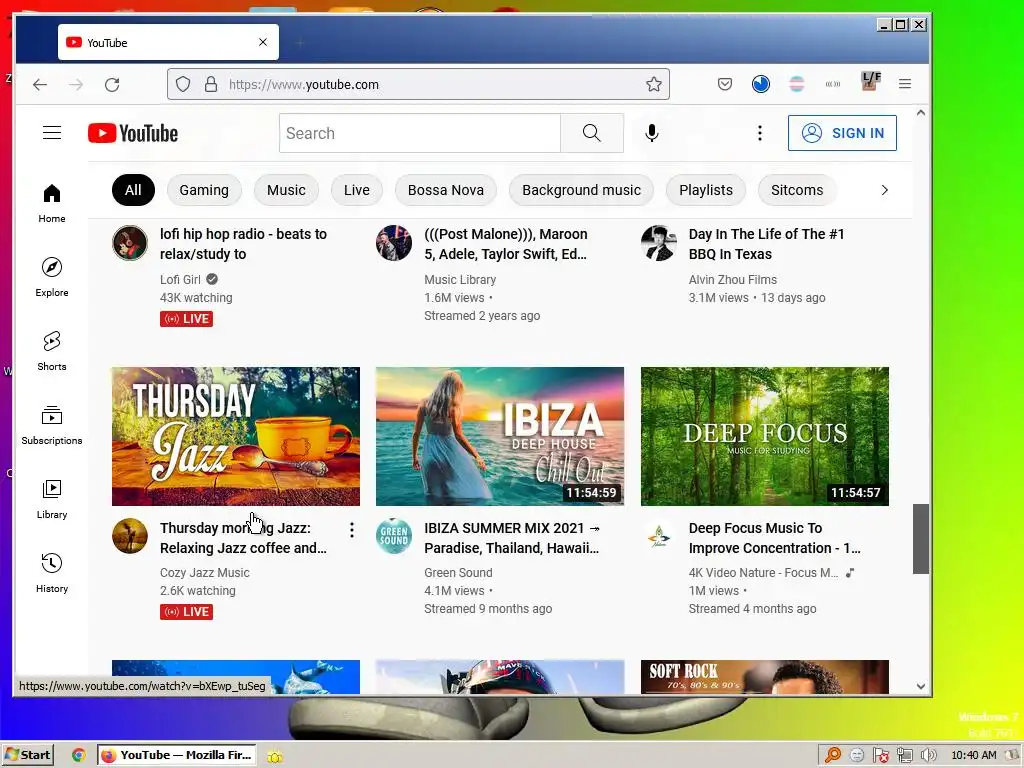
Task: Open History in sidebar
Action: coord(52,573)
